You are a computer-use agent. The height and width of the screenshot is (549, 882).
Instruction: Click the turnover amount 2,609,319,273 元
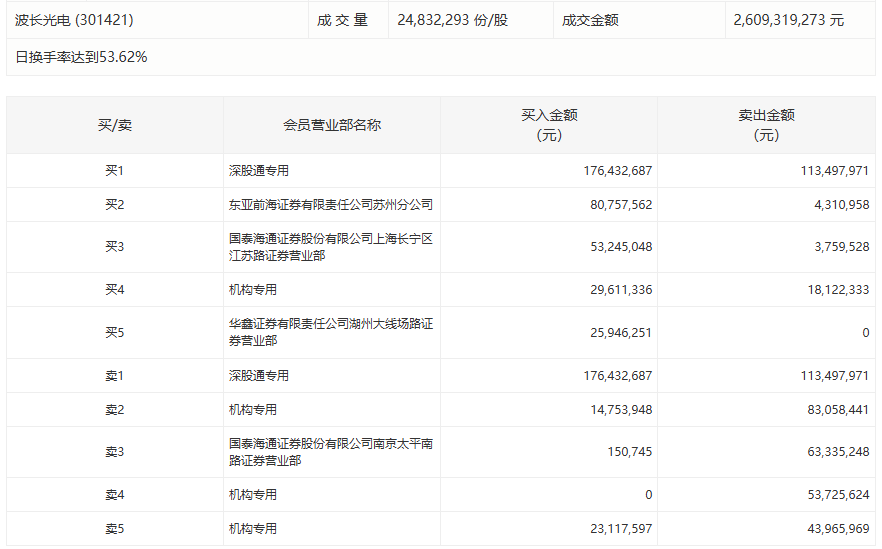pyautogui.click(x=788, y=20)
